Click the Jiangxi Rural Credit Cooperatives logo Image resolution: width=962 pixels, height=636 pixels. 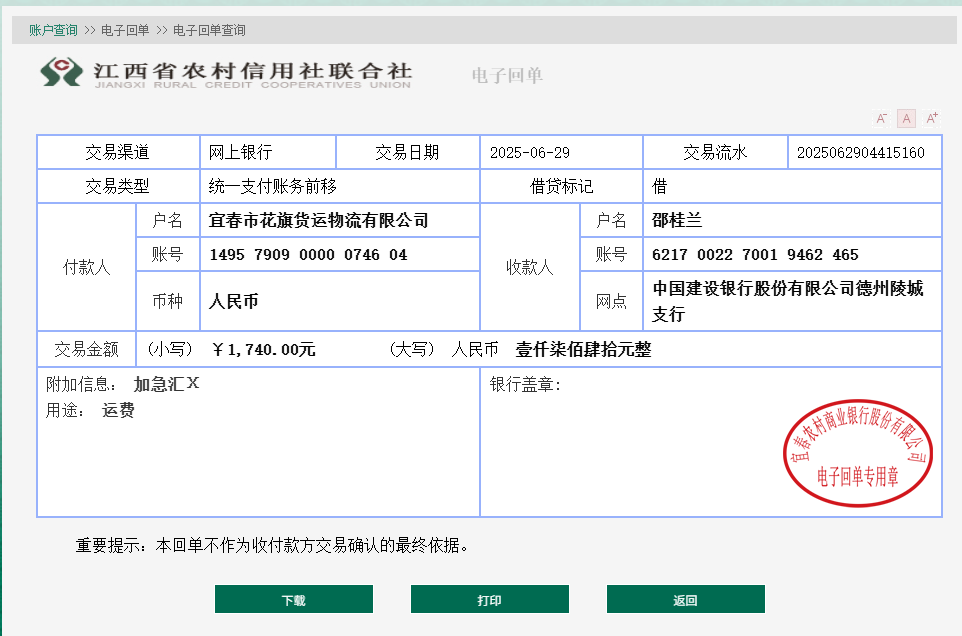(x=226, y=73)
